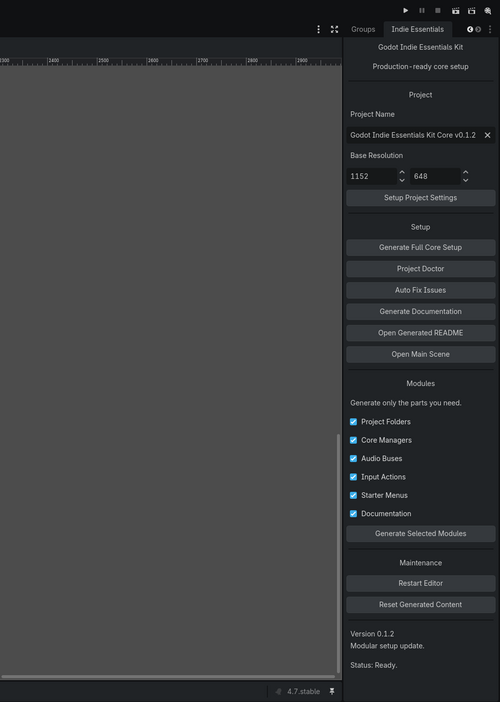The height and width of the screenshot is (702, 500).
Task: Click the notifications bell in the bottom bar
Action: (278, 691)
